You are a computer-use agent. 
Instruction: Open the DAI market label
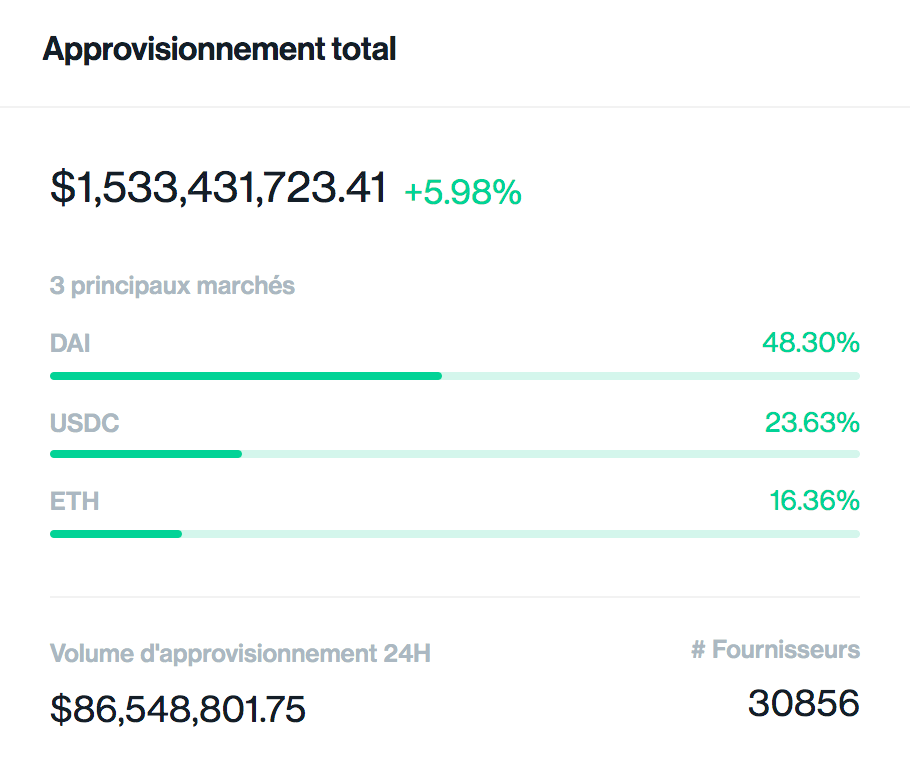[70, 344]
